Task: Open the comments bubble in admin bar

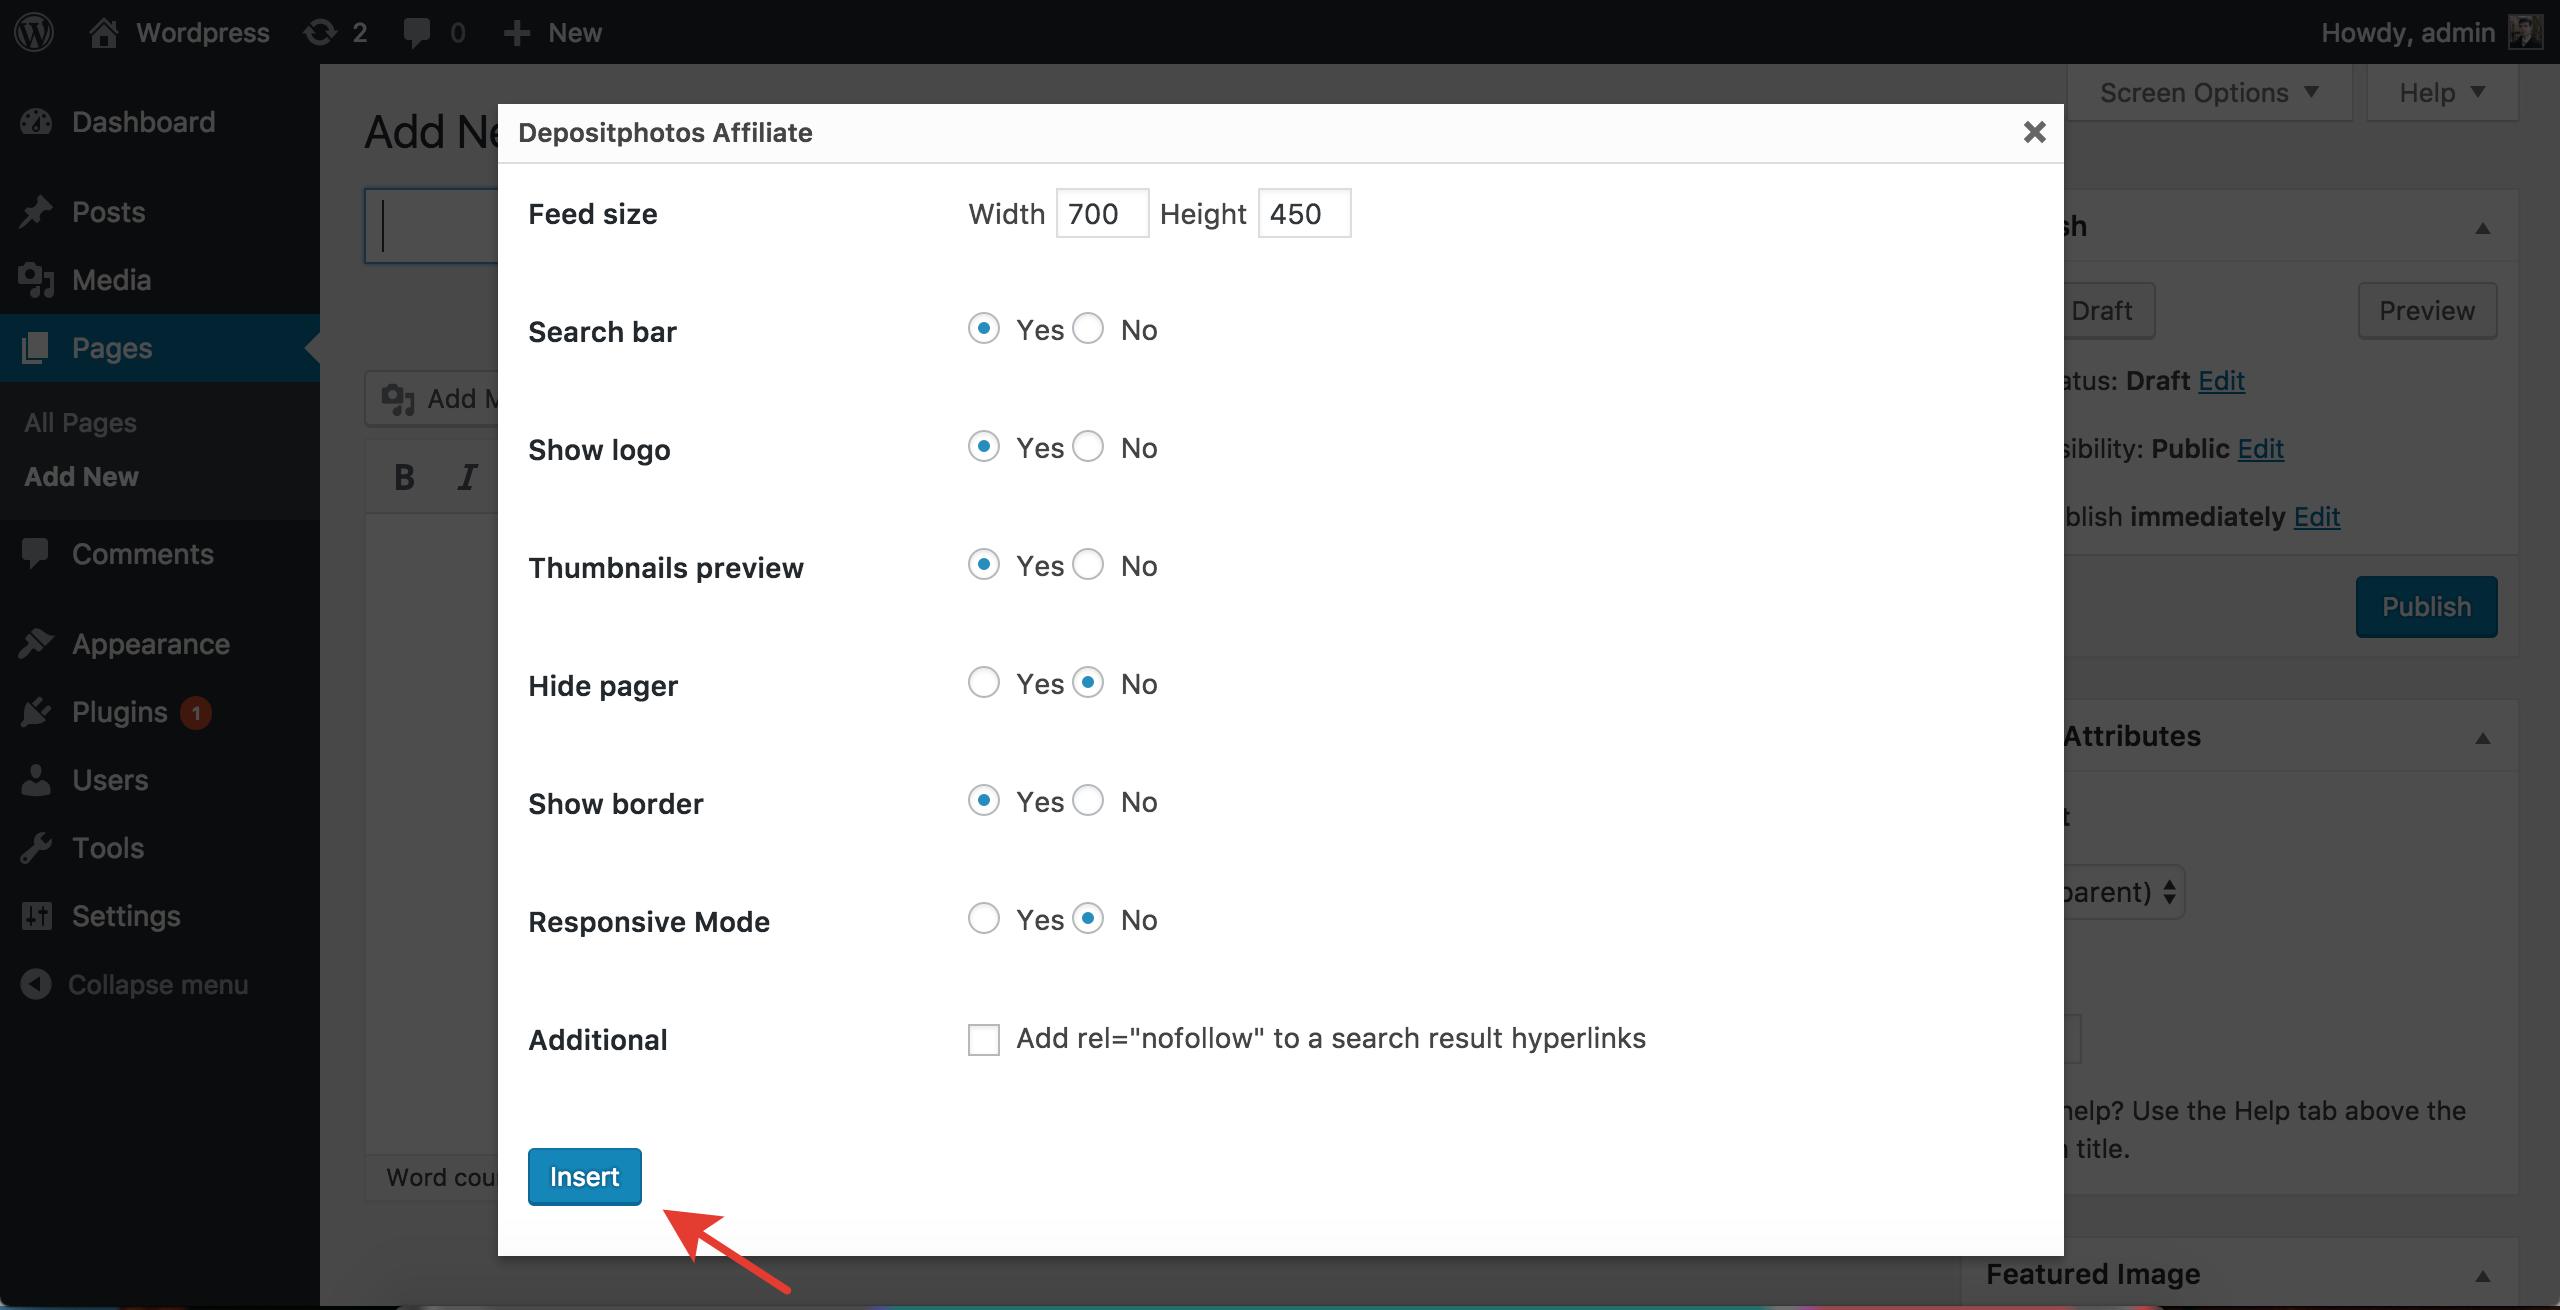Action: click(434, 32)
